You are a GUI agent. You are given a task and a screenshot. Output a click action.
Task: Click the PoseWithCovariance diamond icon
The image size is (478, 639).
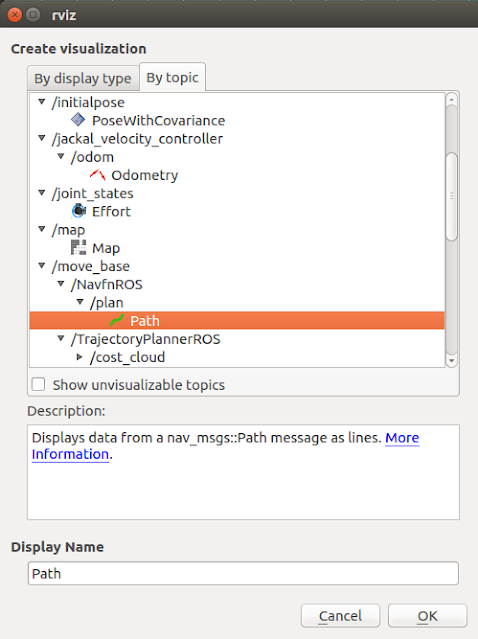[78, 120]
